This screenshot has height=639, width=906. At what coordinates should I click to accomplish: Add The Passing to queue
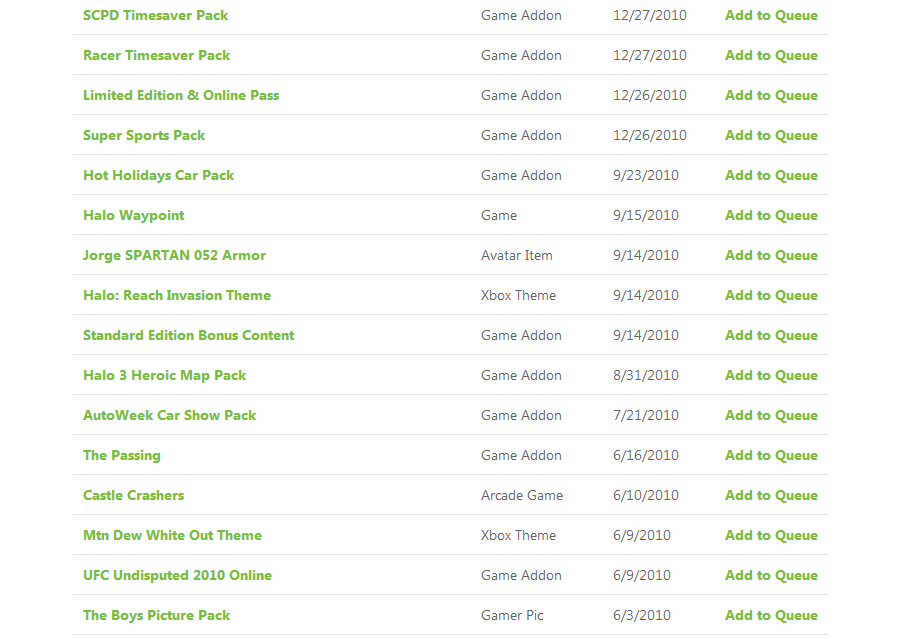click(x=771, y=455)
